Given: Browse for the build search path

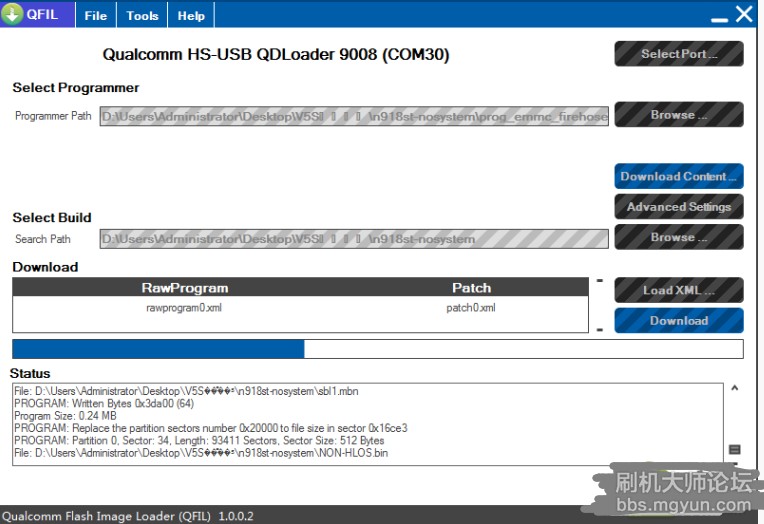Looking at the screenshot, I should 679,237.
